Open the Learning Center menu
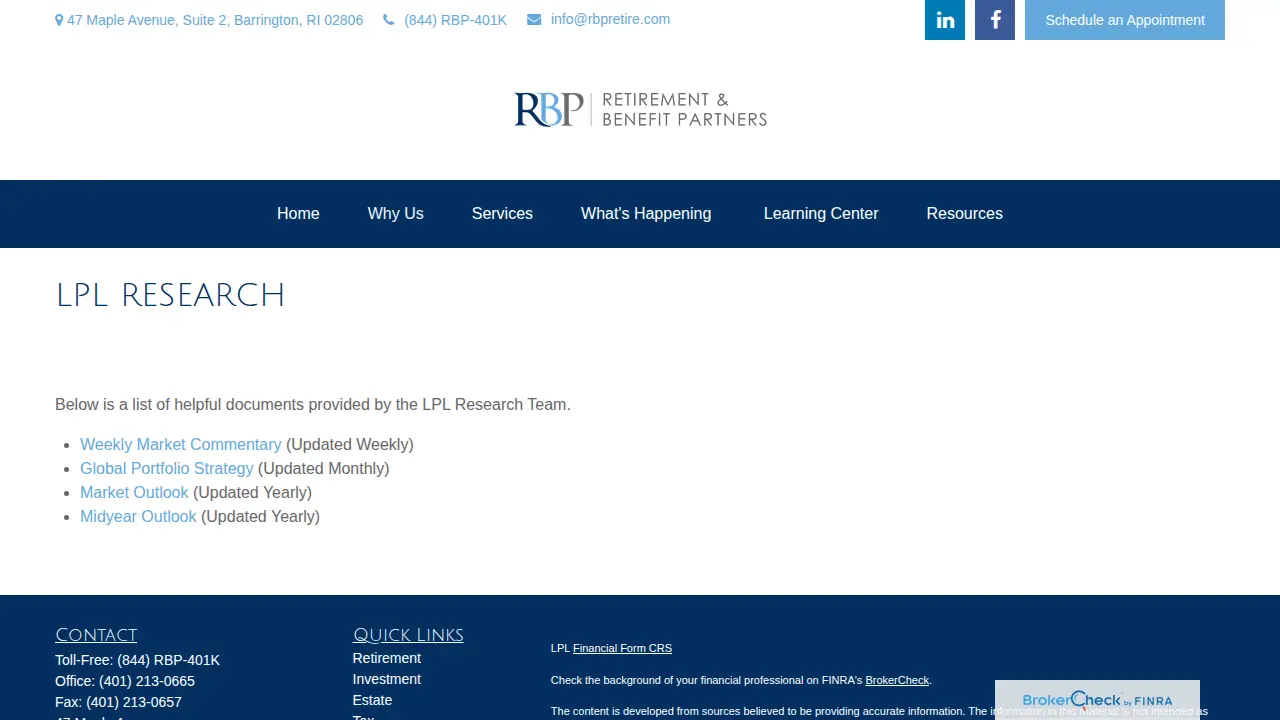Screen dimensions: 1280x720 point(821,213)
